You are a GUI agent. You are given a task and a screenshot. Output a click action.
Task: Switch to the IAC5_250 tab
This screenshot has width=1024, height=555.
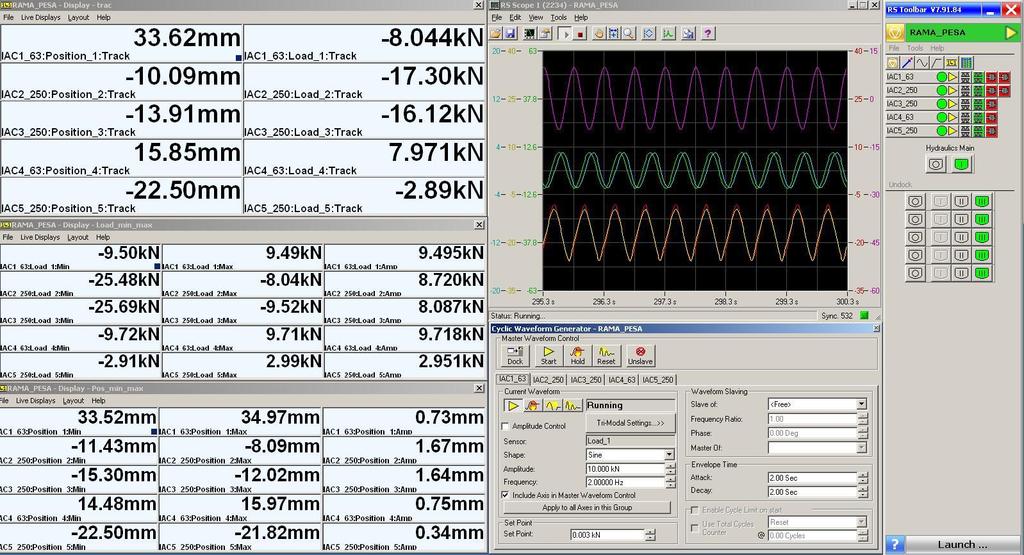tap(658, 379)
